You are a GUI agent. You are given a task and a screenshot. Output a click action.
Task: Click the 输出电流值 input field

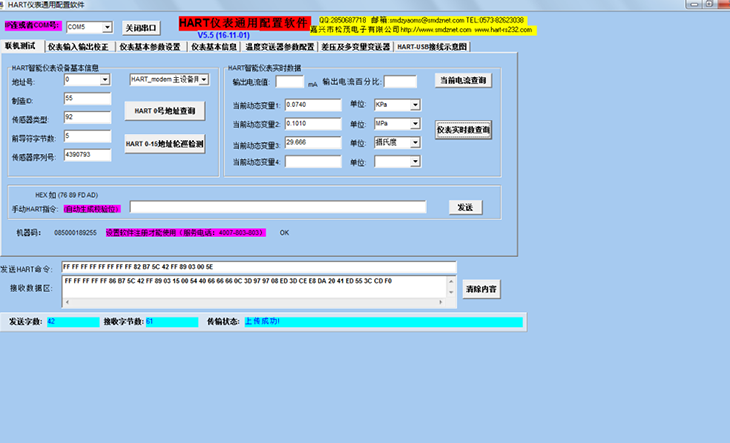pos(289,82)
